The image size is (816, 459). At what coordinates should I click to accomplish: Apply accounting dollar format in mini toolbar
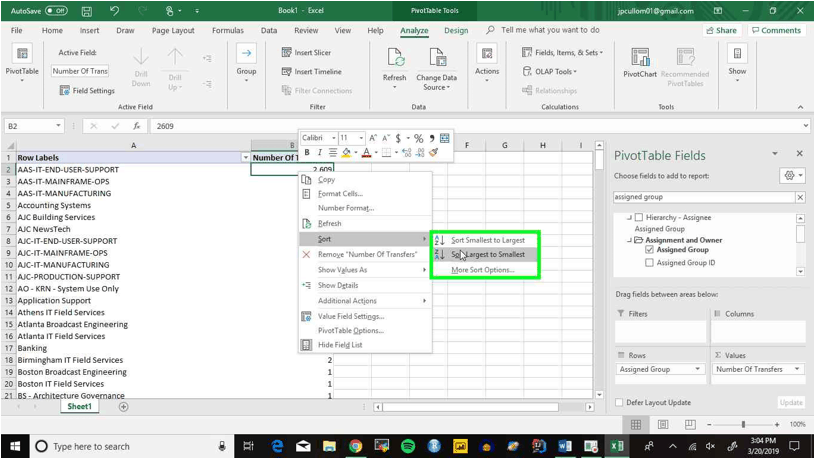point(398,138)
